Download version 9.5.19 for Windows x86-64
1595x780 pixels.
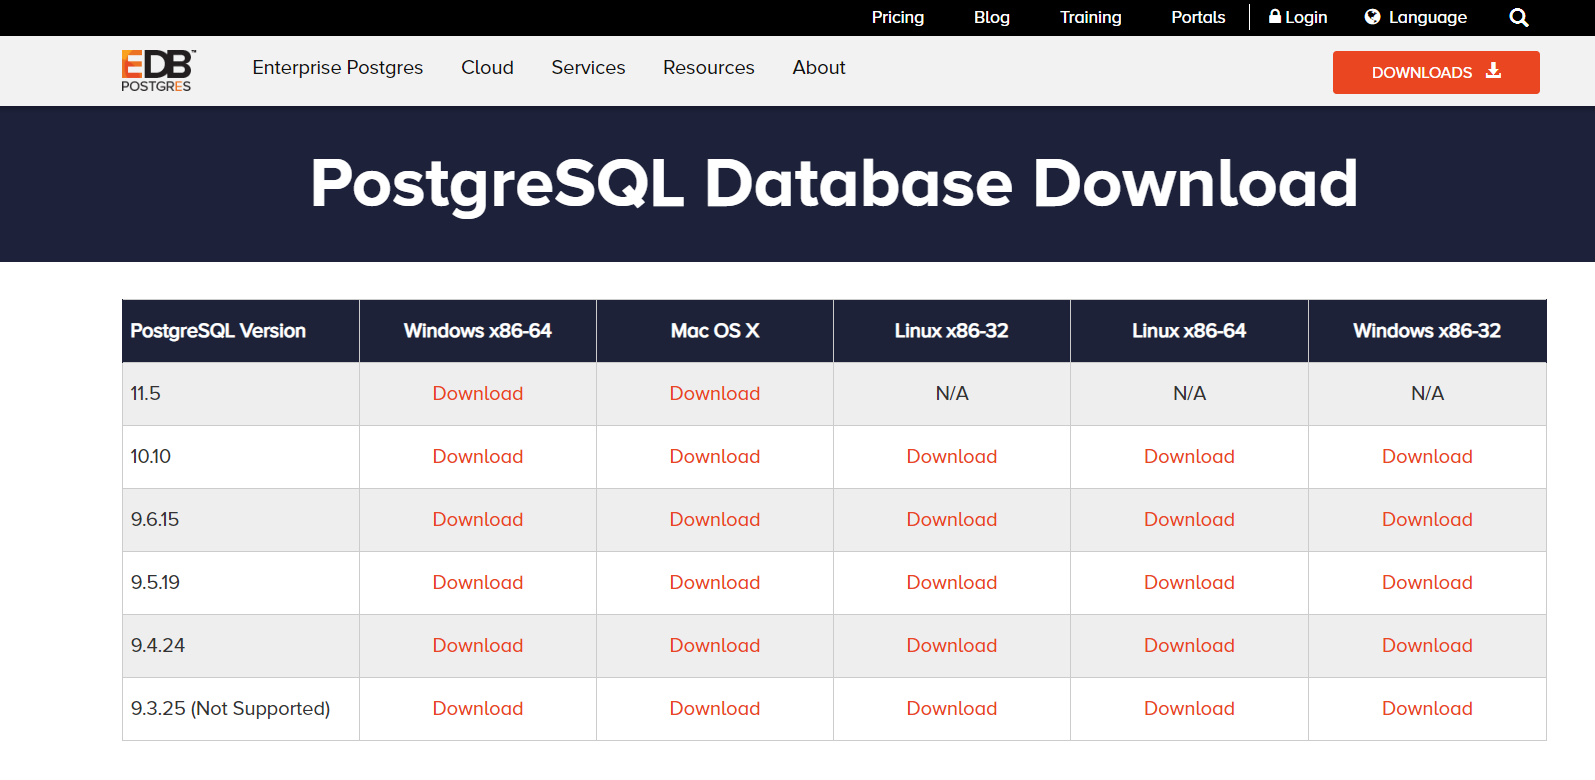click(x=478, y=583)
